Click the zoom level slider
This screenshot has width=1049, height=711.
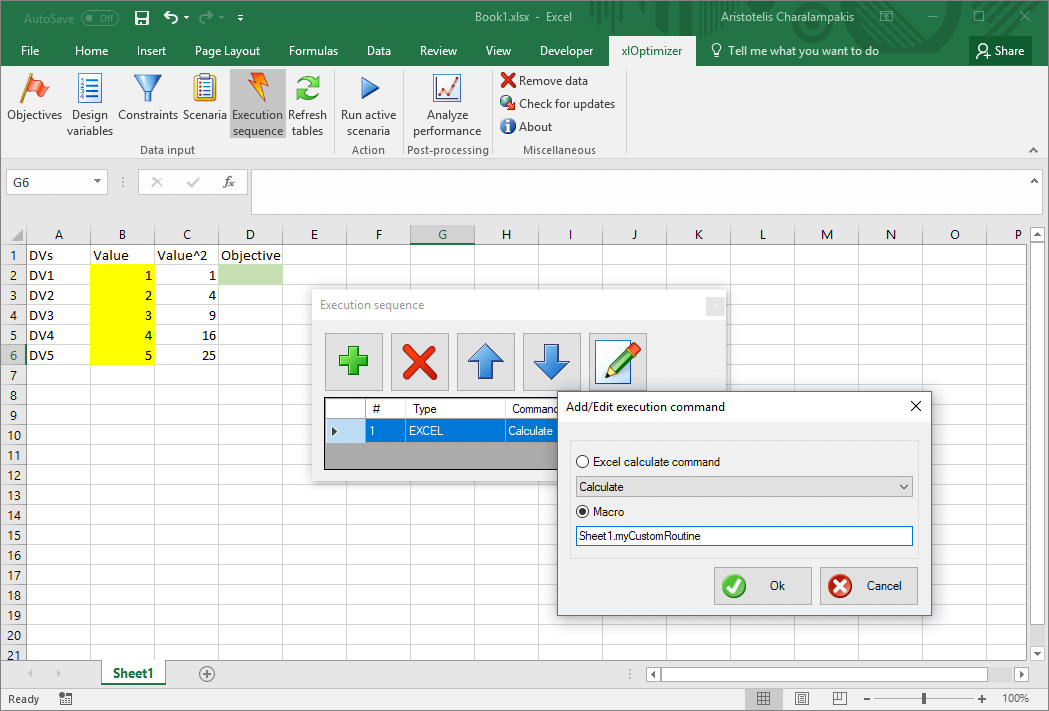[923, 699]
